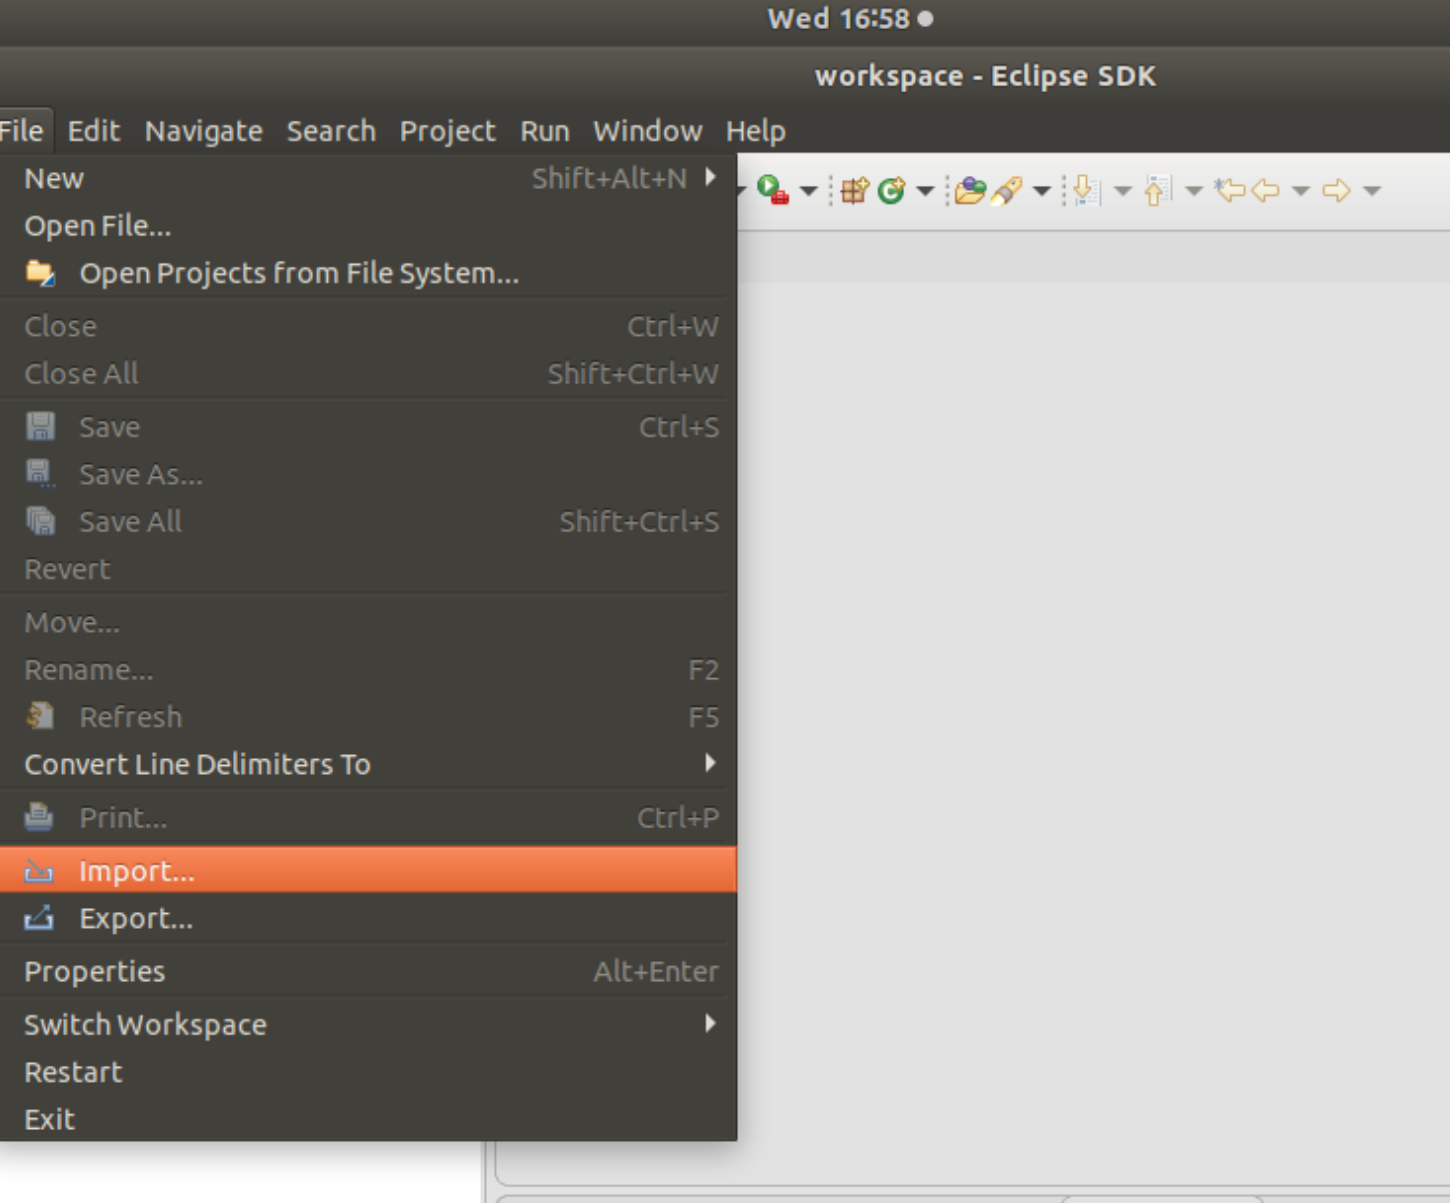Click the Run External Tools icon

pyautogui.click(x=773, y=189)
